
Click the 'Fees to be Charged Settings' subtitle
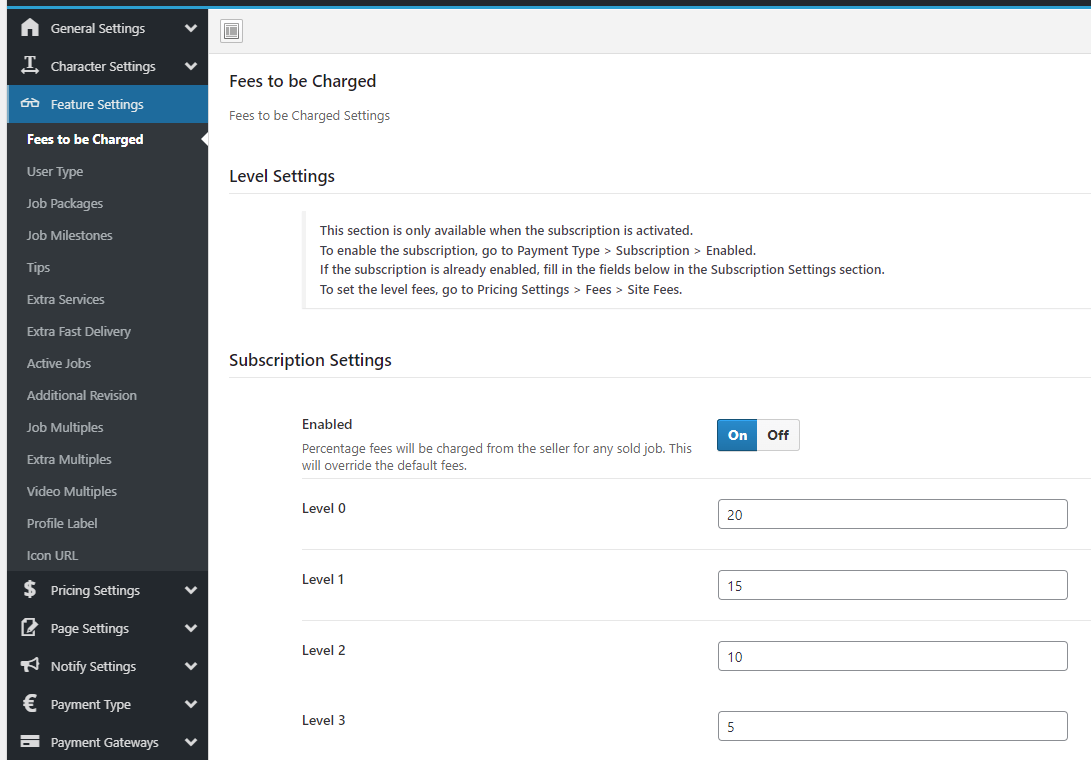[x=310, y=116]
